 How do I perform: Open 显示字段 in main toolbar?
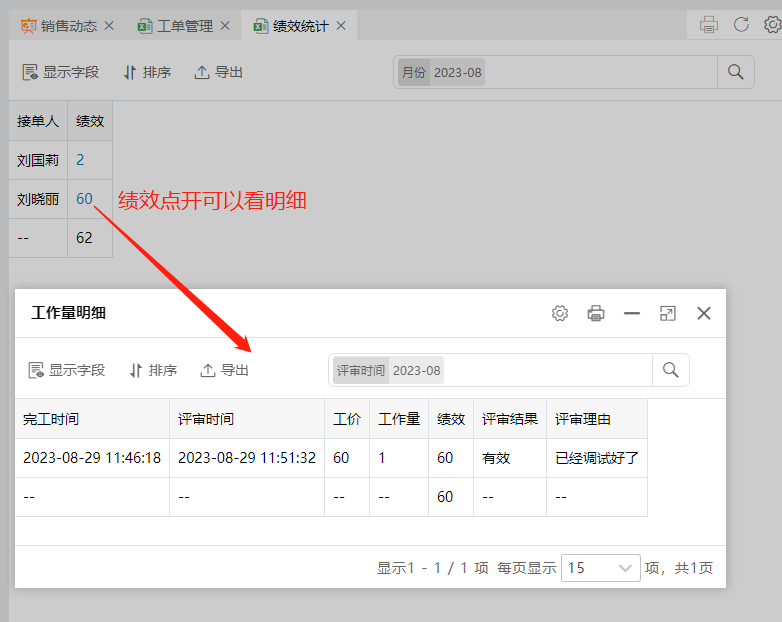tap(60, 72)
